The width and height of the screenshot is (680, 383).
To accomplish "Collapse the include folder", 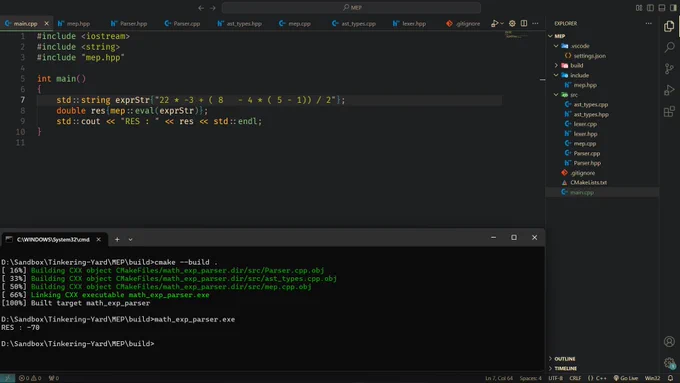I will tap(556, 75).
